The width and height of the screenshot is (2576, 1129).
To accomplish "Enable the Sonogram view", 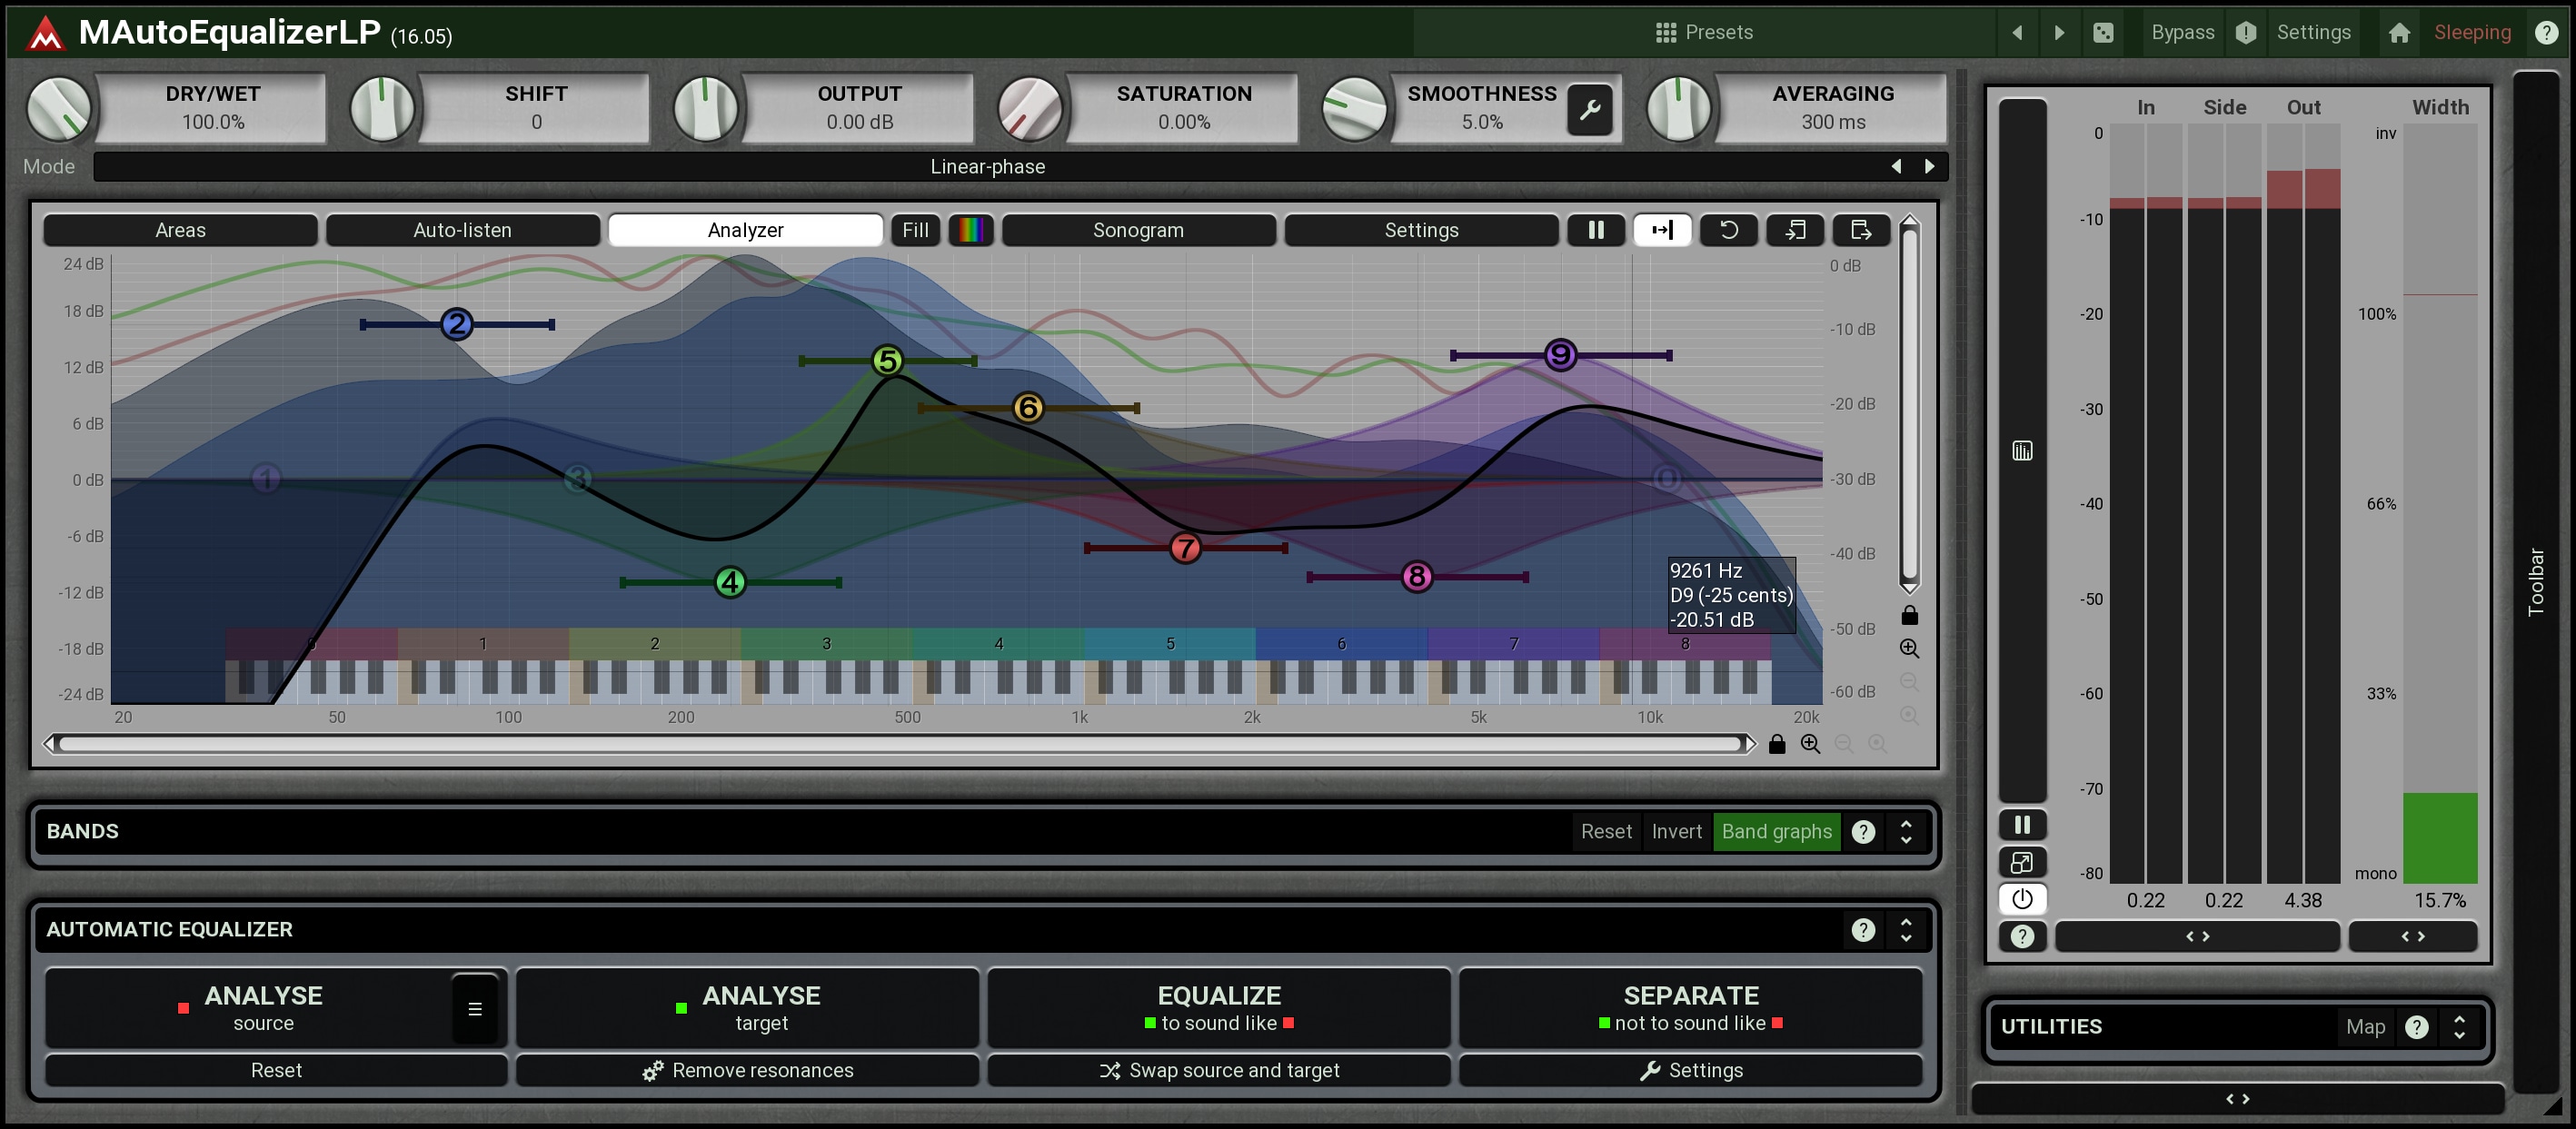I will click(1138, 230).
